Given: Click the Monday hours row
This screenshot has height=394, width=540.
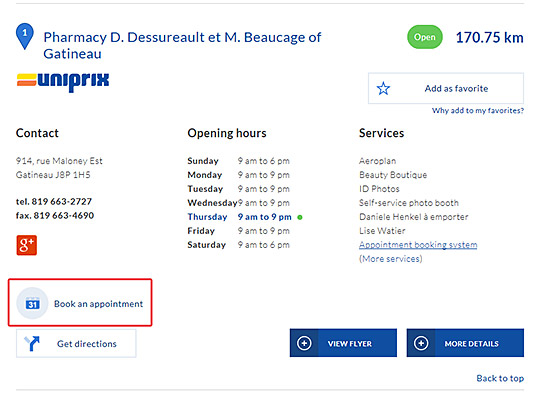Looking at the screenshot, I should coord(238,175).
